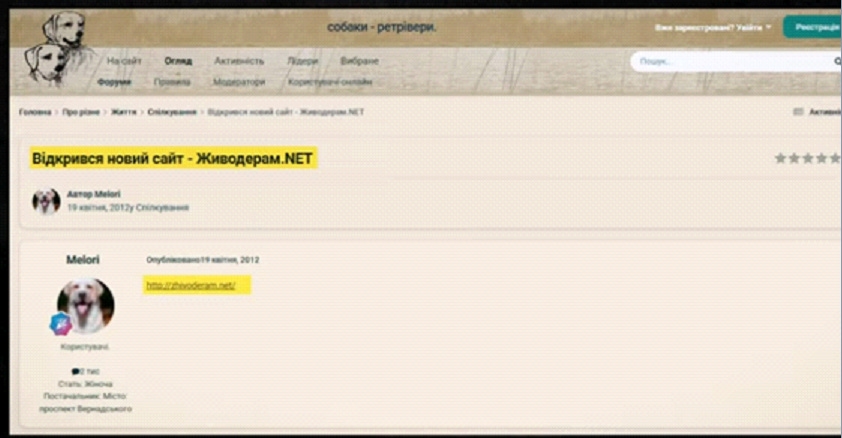Screen dimensions: 842x438
Task: Open Melori's large profile picture
Action: 85,305
